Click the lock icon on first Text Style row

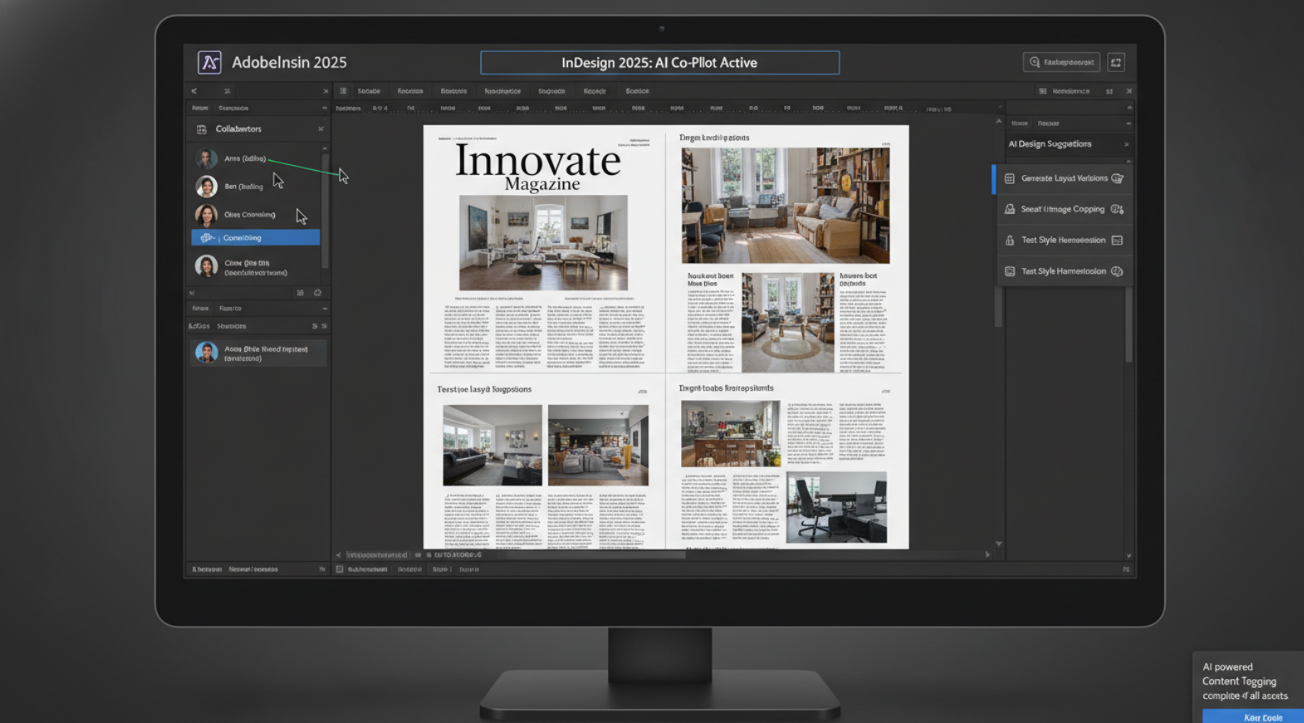coord(1010,240)
